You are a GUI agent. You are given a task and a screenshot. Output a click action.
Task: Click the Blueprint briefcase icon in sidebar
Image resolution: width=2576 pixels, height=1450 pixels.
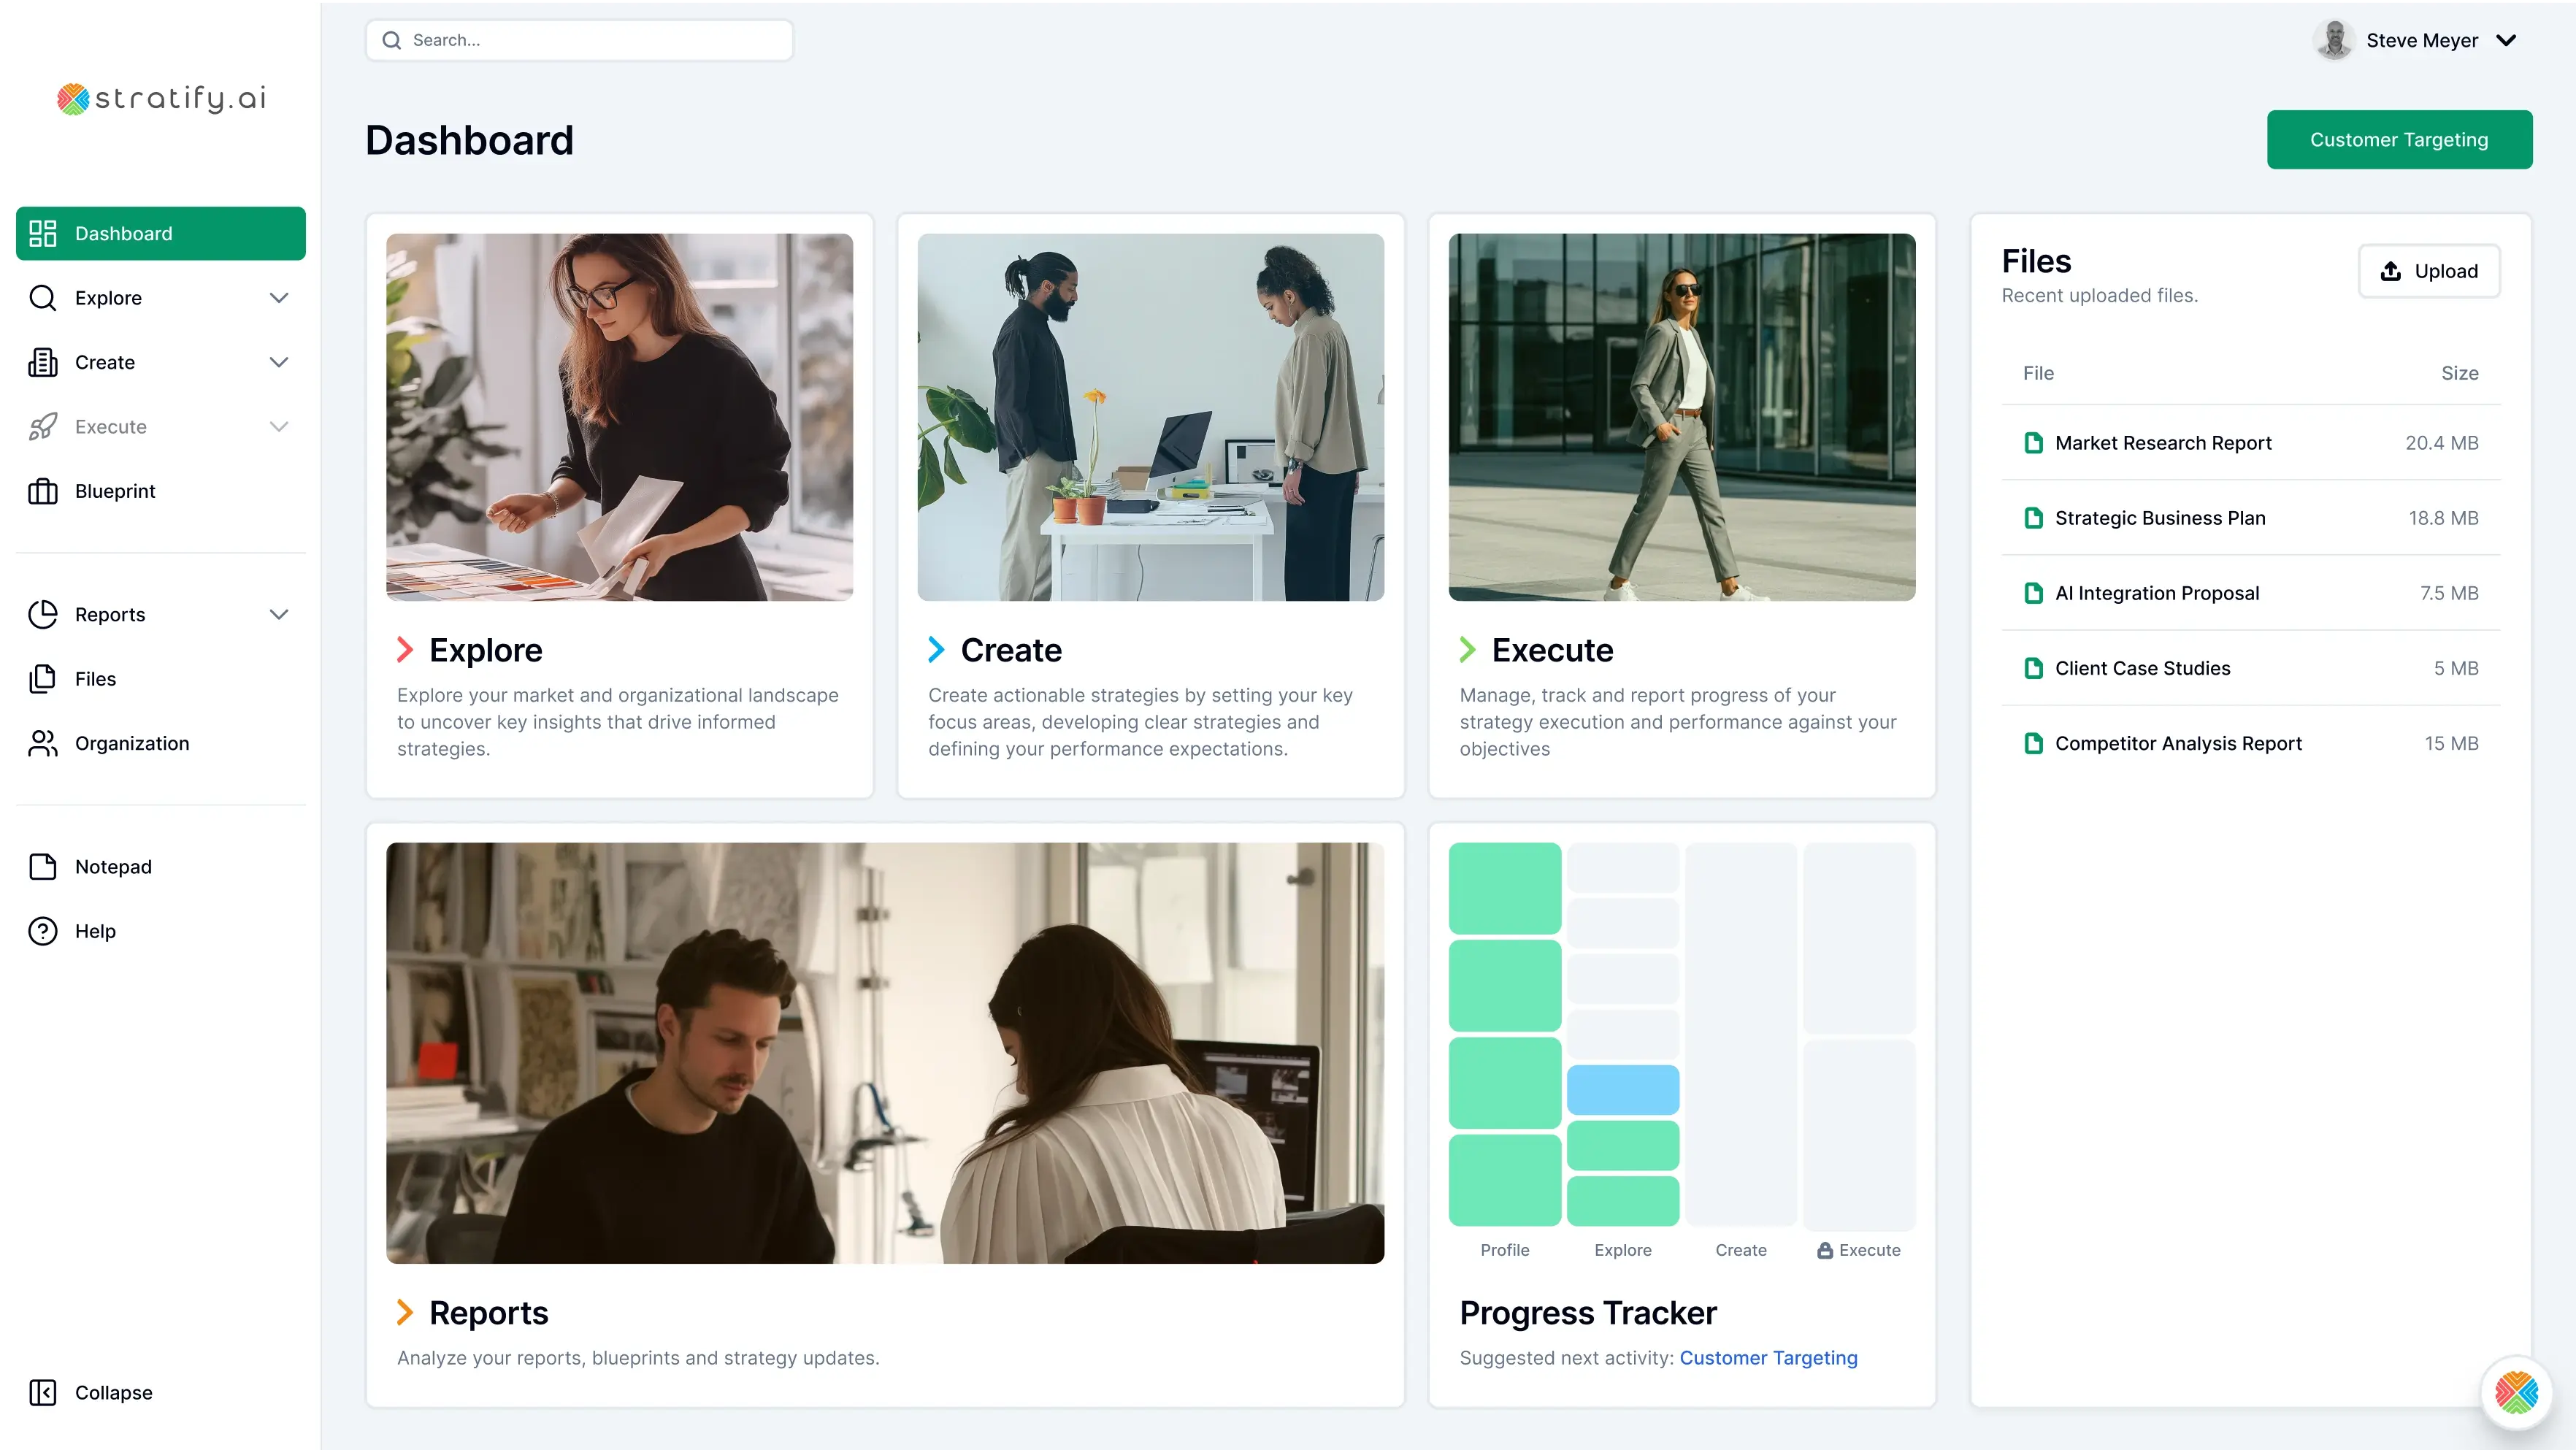point(42,491)
